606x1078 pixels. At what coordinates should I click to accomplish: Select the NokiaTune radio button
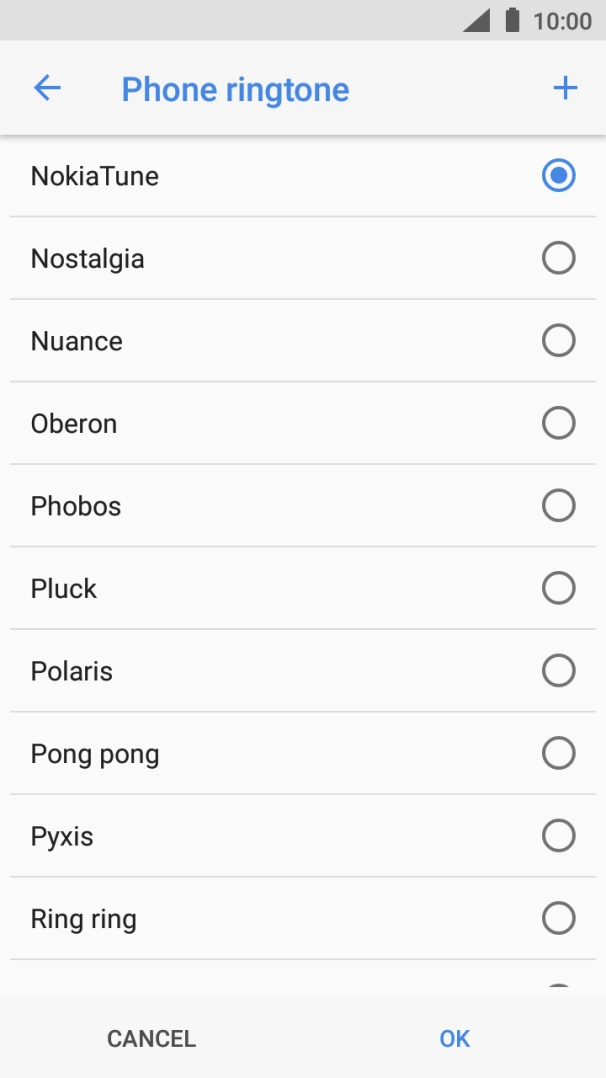(558, 175)
